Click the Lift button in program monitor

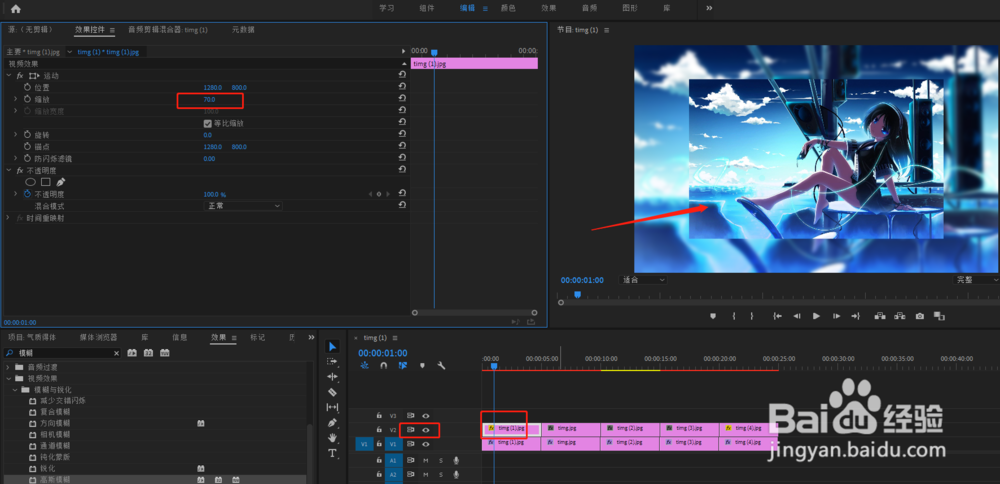tap(880, 316)
